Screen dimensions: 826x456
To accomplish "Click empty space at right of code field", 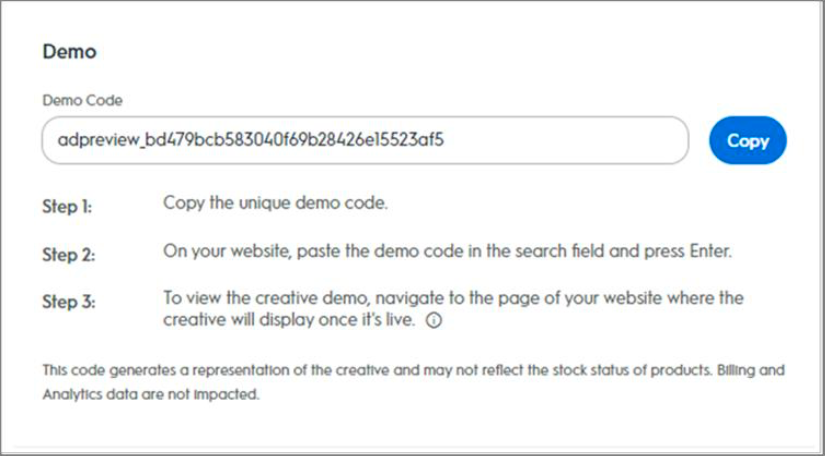I will [600, 141].
